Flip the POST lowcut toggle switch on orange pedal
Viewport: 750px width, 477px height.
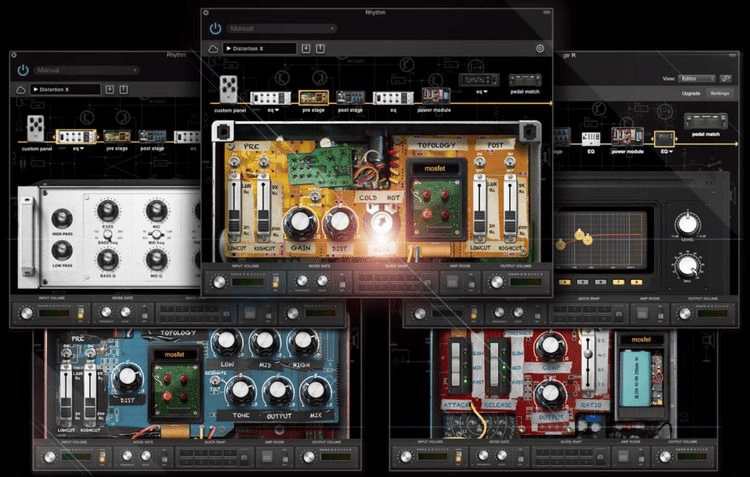coord(480,163)
